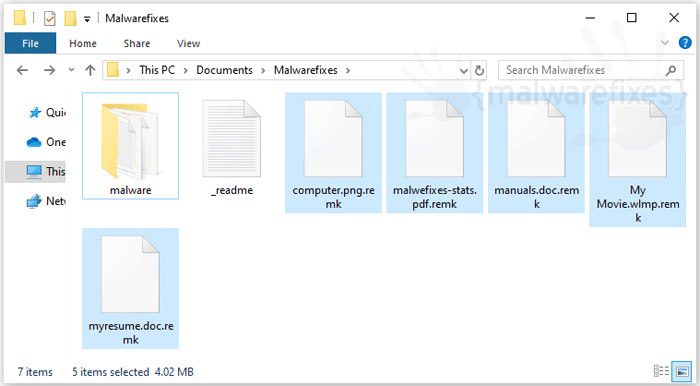
Task: Open OneDrive in navigation pane
Action: point(46,142)
